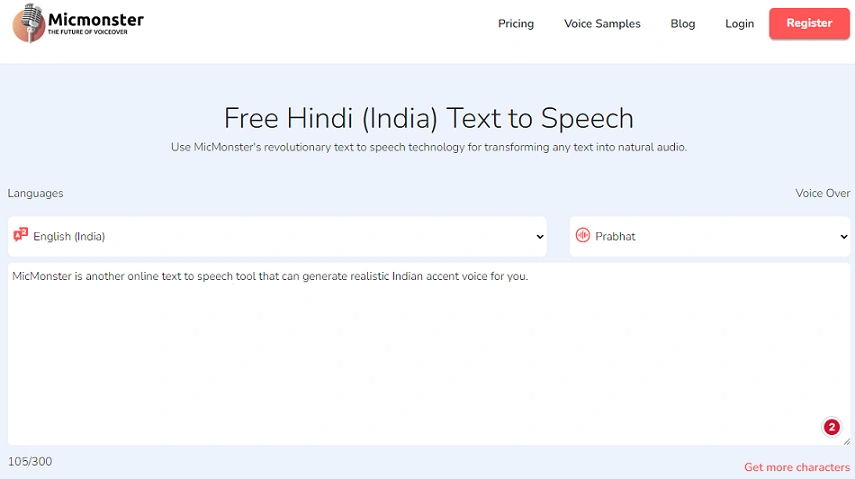Click the language translate icon
The height and width of the screenshot is (479, 855).
click(21, 235)
